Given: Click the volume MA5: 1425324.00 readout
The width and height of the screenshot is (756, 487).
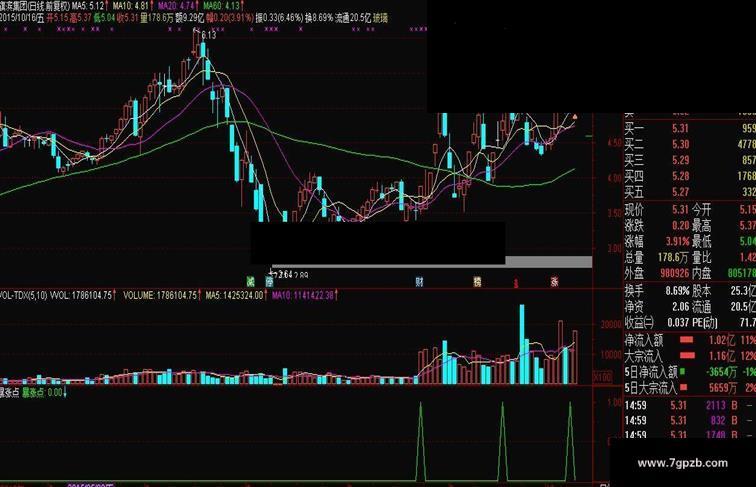Looking at the screenshot, I should click(234, 295).
